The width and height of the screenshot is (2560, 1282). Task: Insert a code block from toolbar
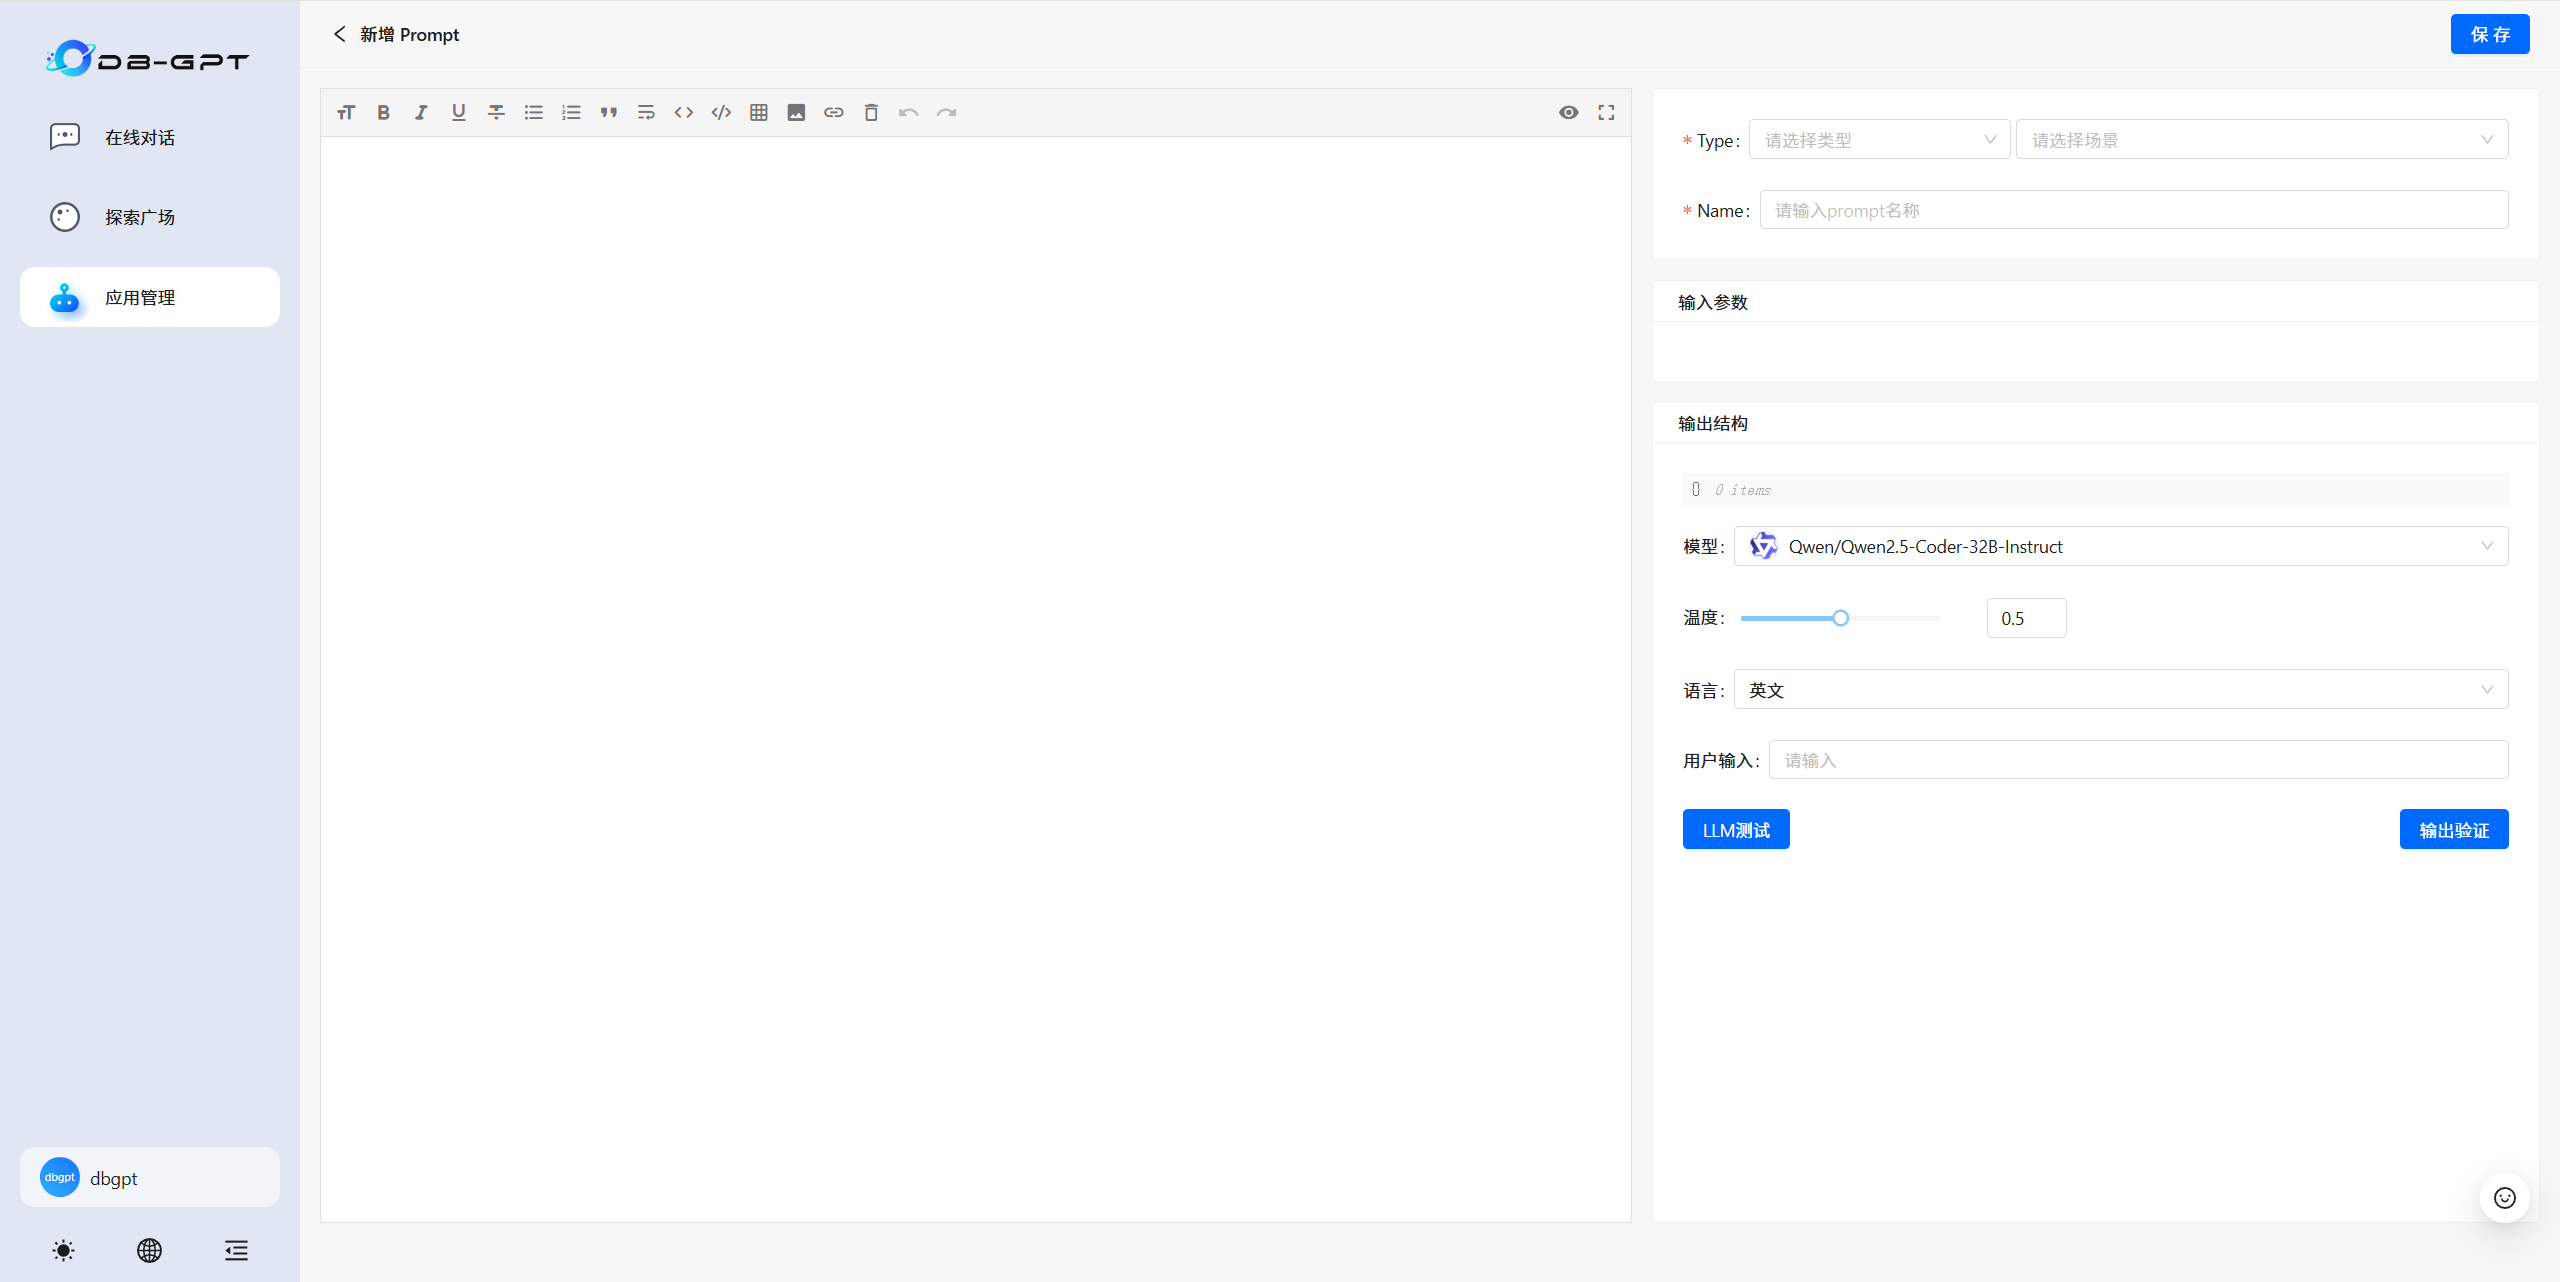pos(721,113)
